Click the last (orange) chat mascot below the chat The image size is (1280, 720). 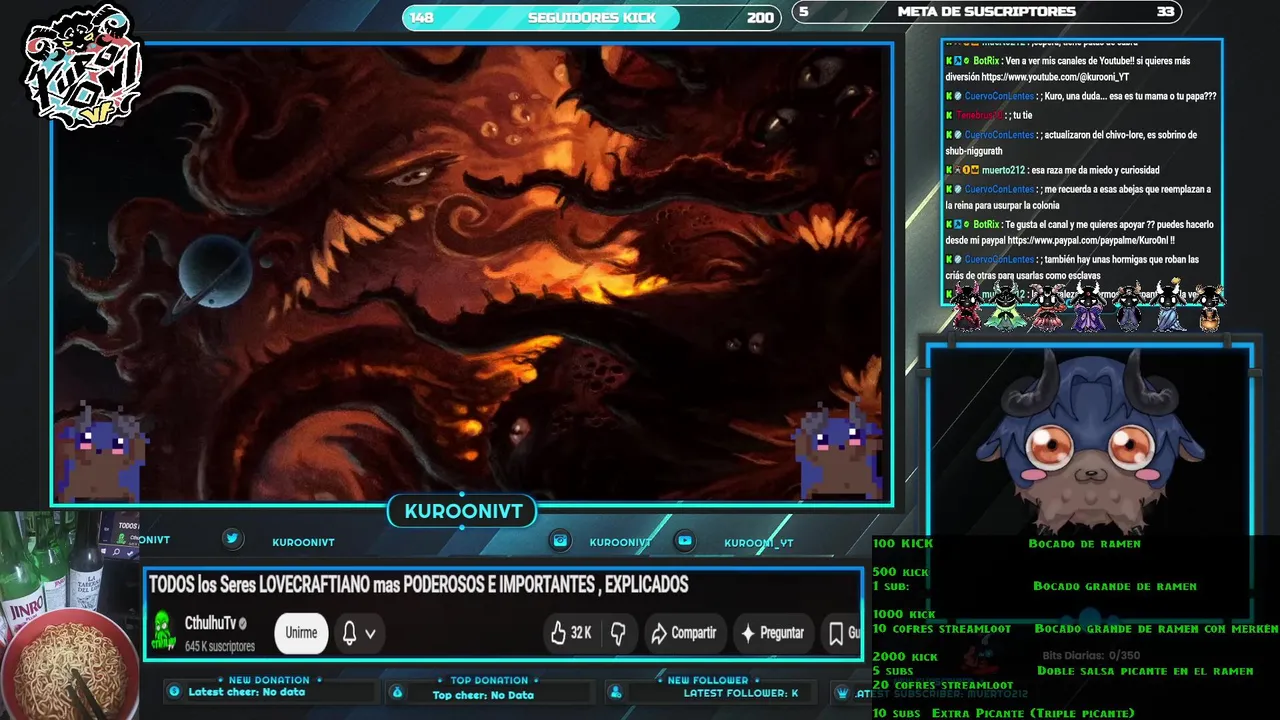(x=1210, y=307)
